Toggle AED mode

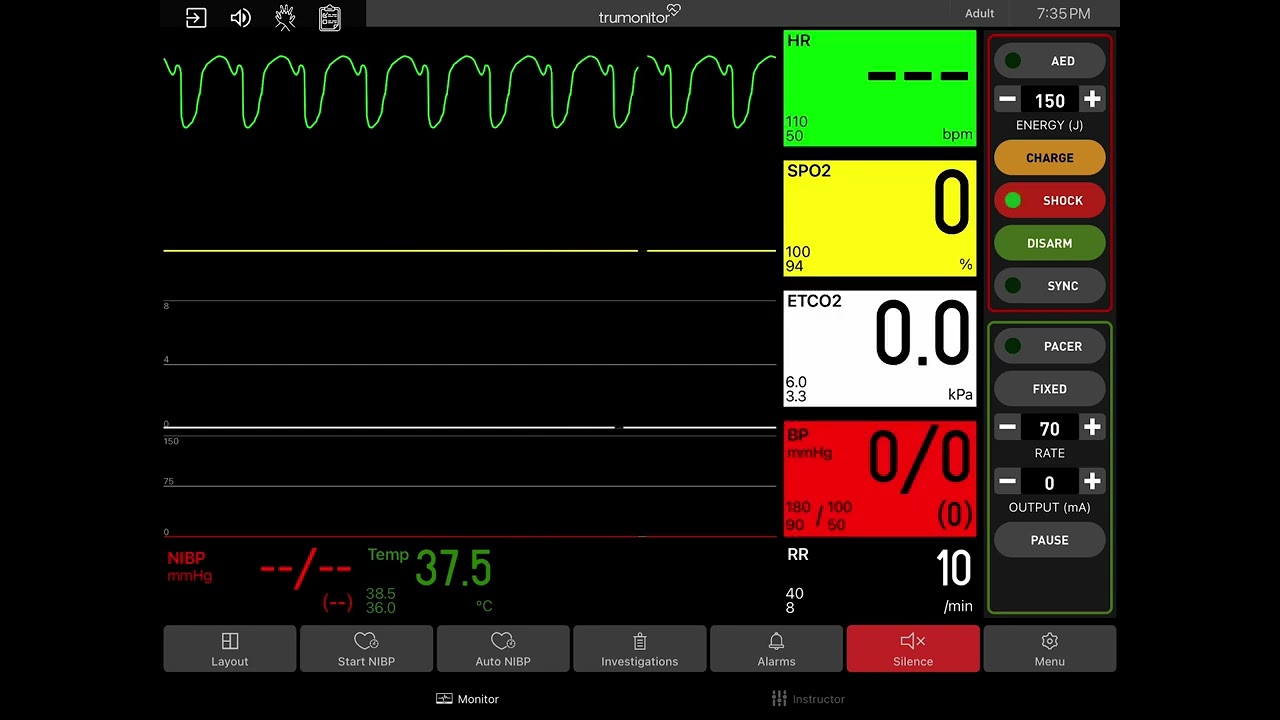(x=1050, y=61)
